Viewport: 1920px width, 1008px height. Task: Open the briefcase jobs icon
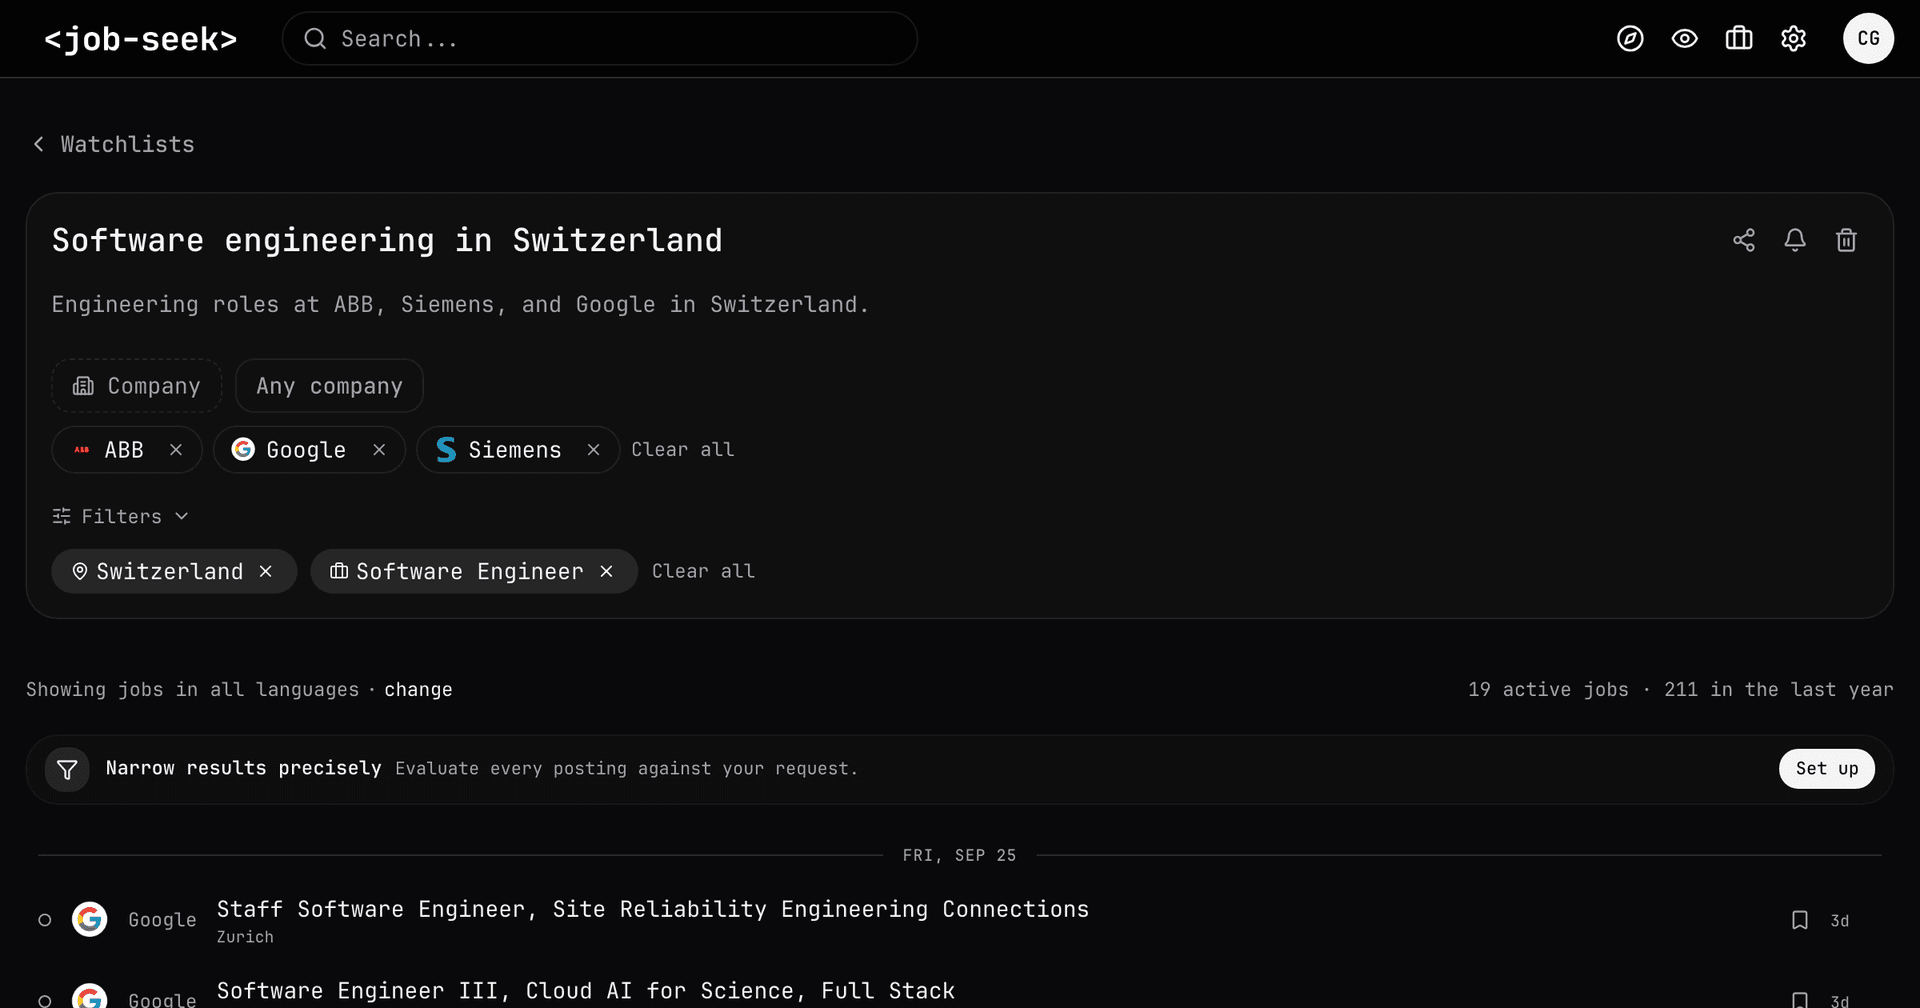[x=1739, y=39]
